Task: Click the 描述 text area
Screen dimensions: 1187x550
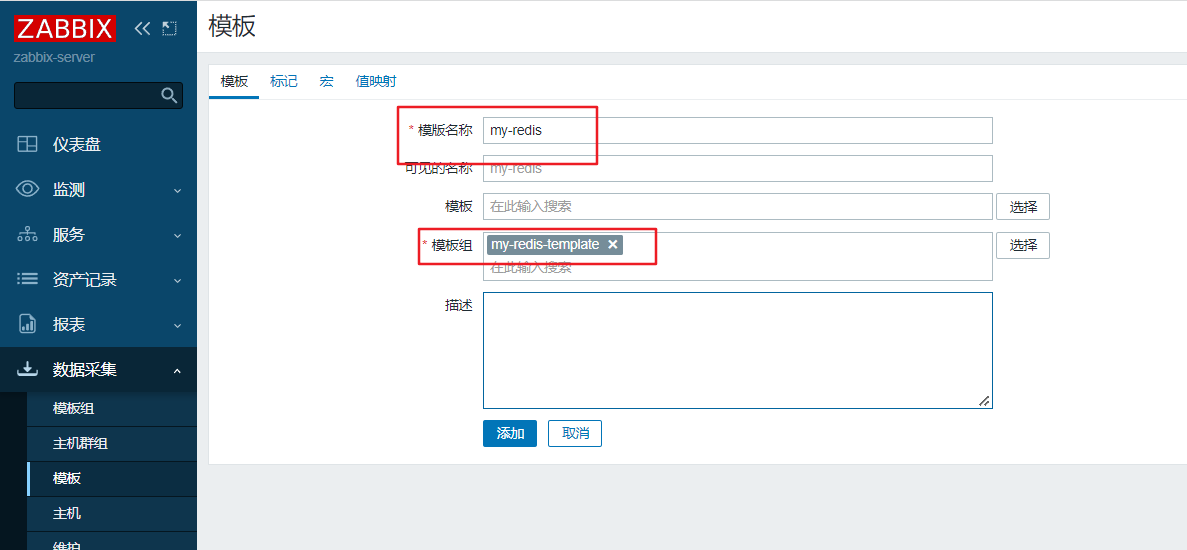Action: click(x=737, y=350)
